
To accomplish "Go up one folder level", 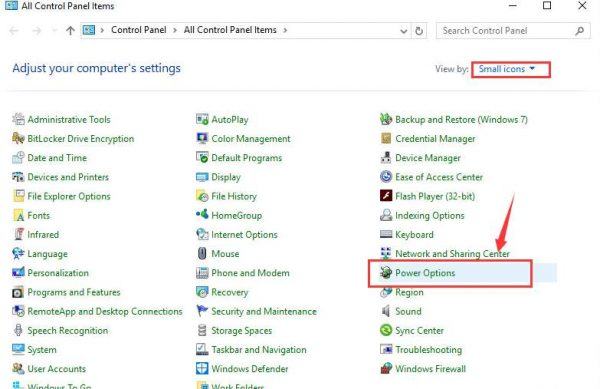I will click(x=70, y=31).
